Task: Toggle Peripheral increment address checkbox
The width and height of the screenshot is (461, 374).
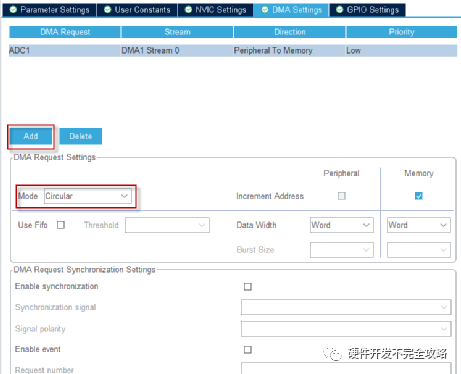Action: click(342, 196)
